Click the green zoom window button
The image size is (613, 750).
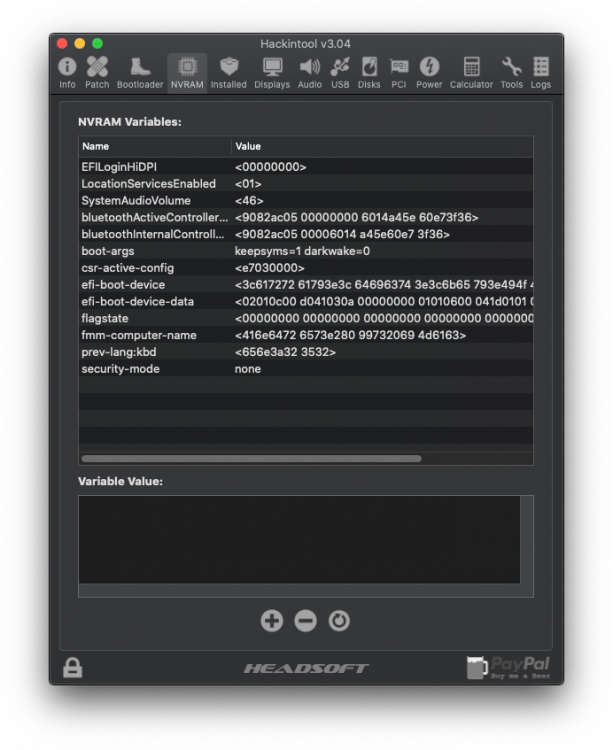pyautogui.click(x=98, y=44)
